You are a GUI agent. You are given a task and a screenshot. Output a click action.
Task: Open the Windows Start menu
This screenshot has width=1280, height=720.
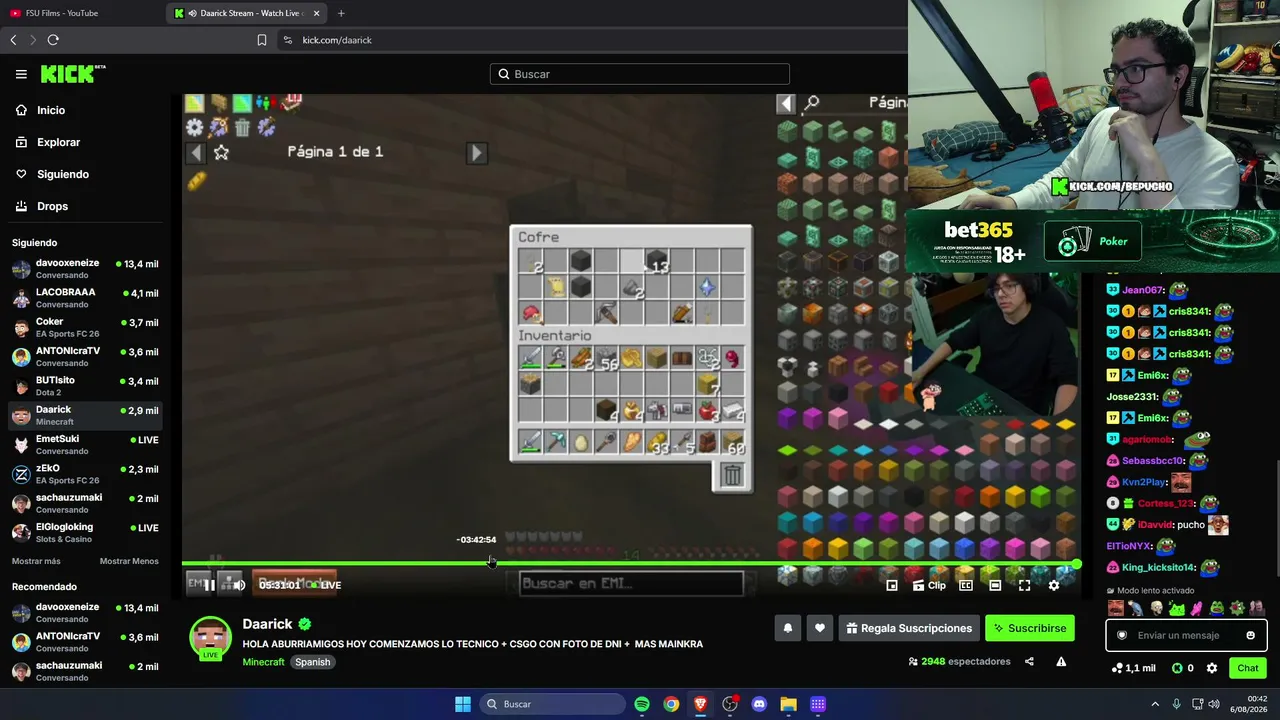point(463,704)
